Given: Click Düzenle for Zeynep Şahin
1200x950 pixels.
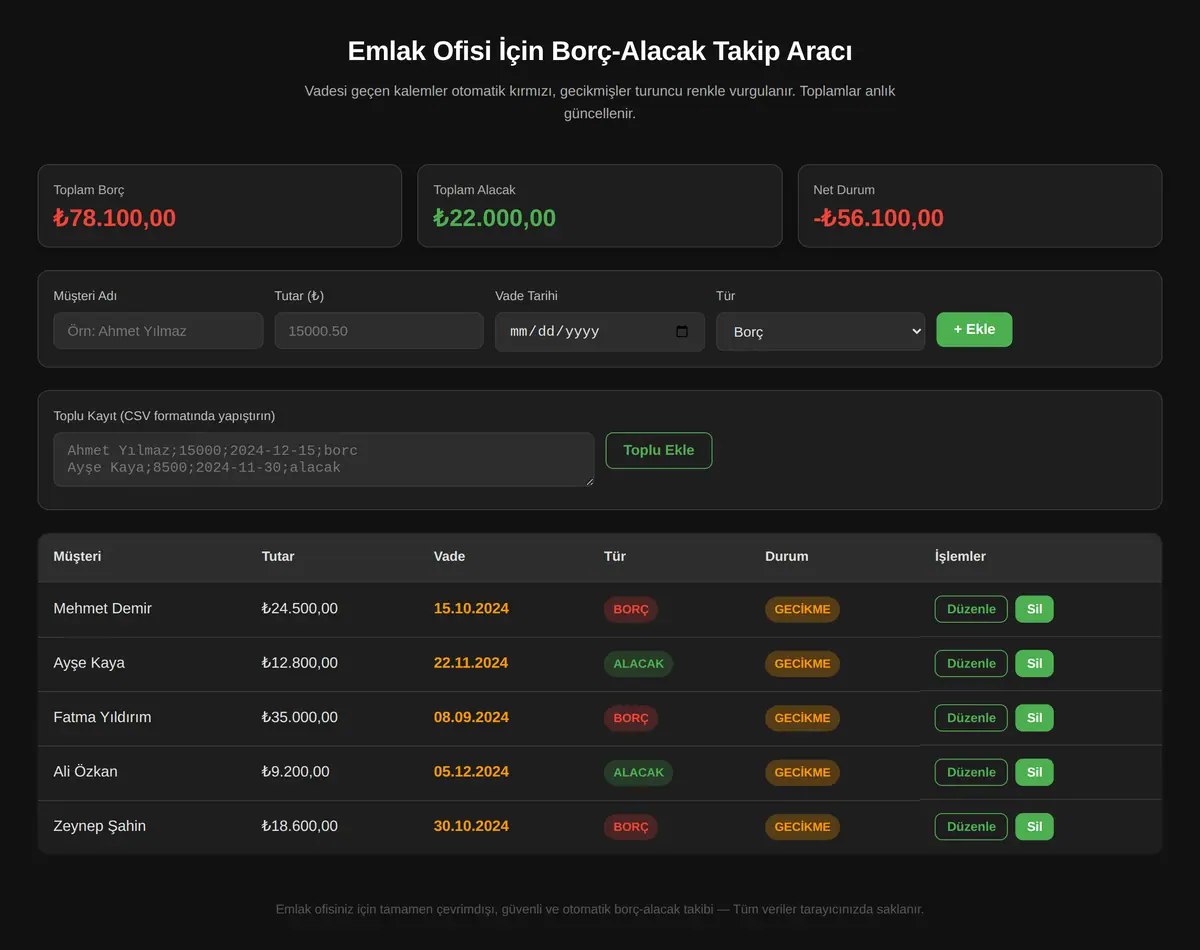Looking at the screenshot, I should pyautogui.click(x=971, y=826).
